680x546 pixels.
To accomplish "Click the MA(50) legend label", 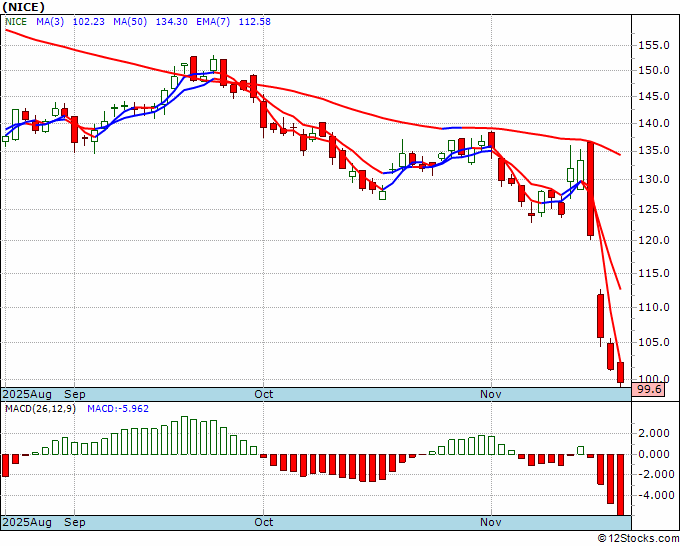I will tap(130, 22).
